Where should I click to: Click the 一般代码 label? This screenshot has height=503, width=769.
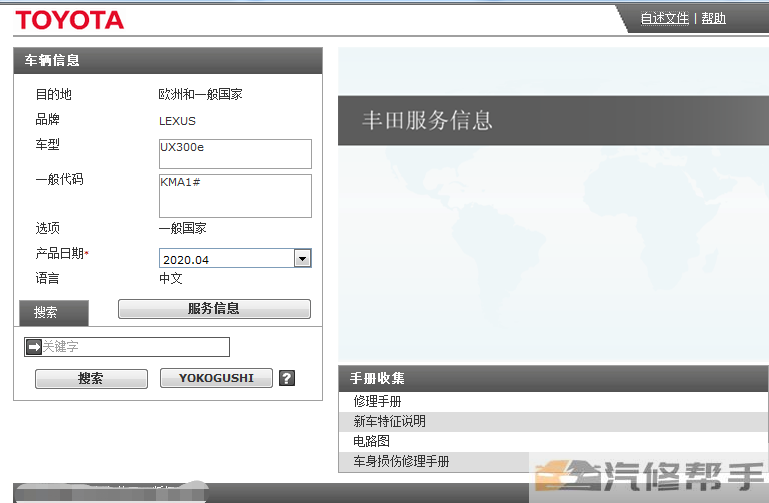tap(59, 179)
